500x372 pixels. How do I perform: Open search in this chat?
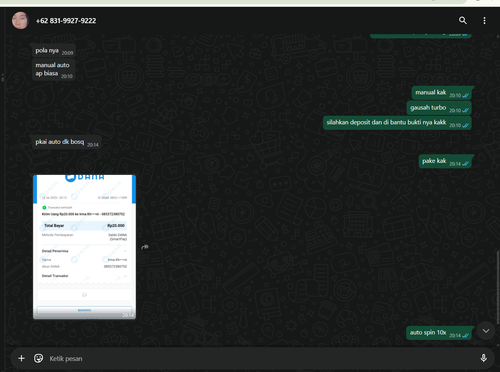coord(463,21)
